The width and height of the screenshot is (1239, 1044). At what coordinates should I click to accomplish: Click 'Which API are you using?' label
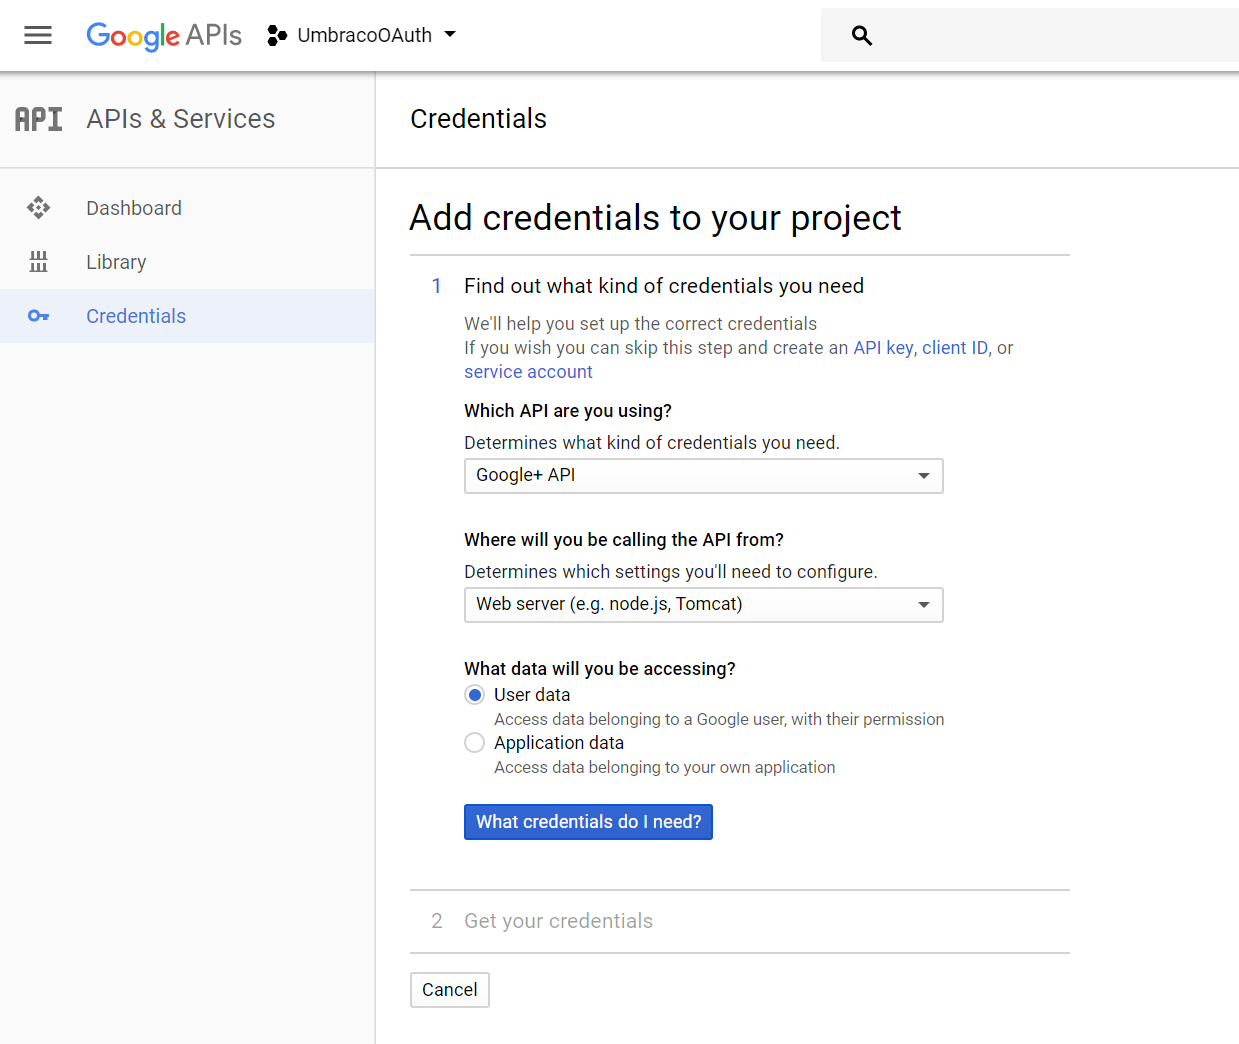tap(568, 411)
